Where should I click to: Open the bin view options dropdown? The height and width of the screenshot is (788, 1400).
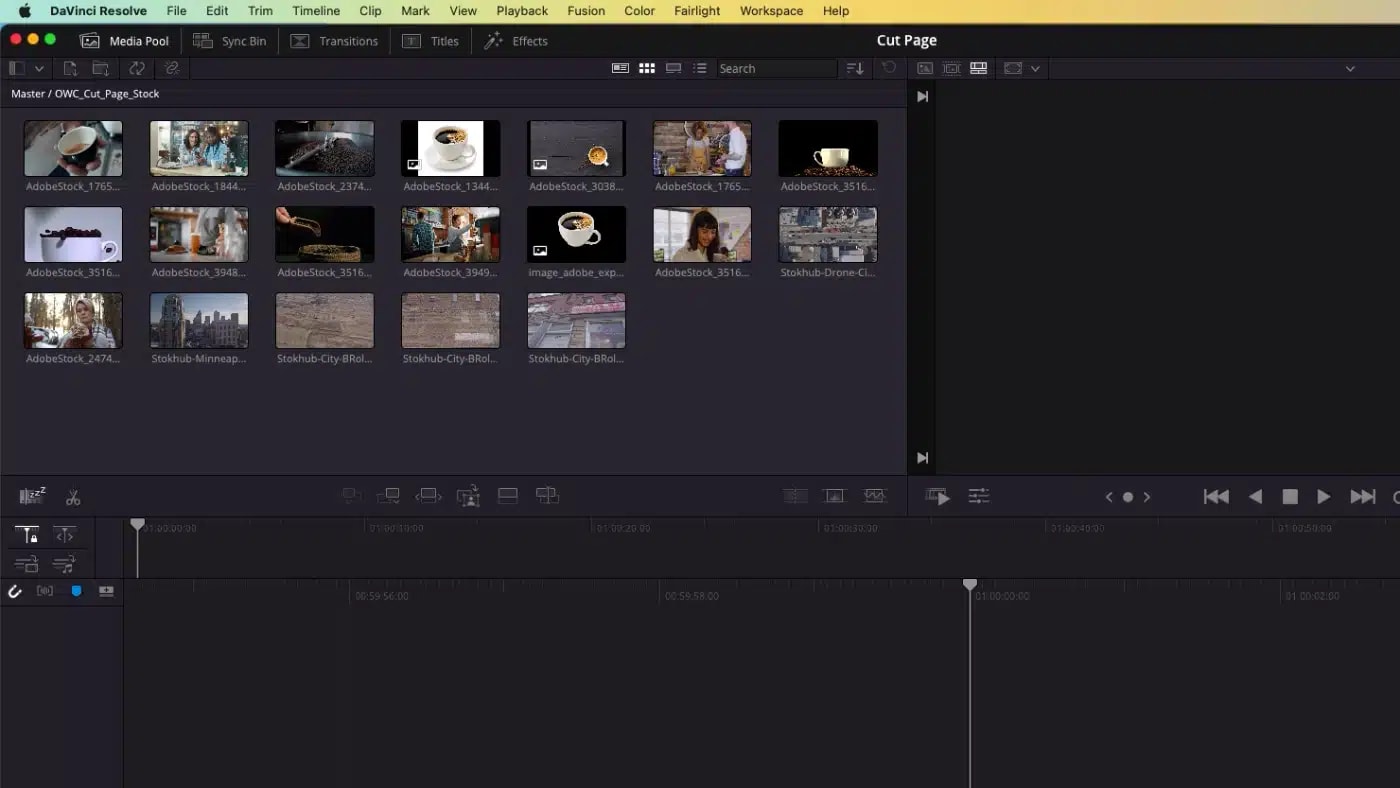[40, 68]
